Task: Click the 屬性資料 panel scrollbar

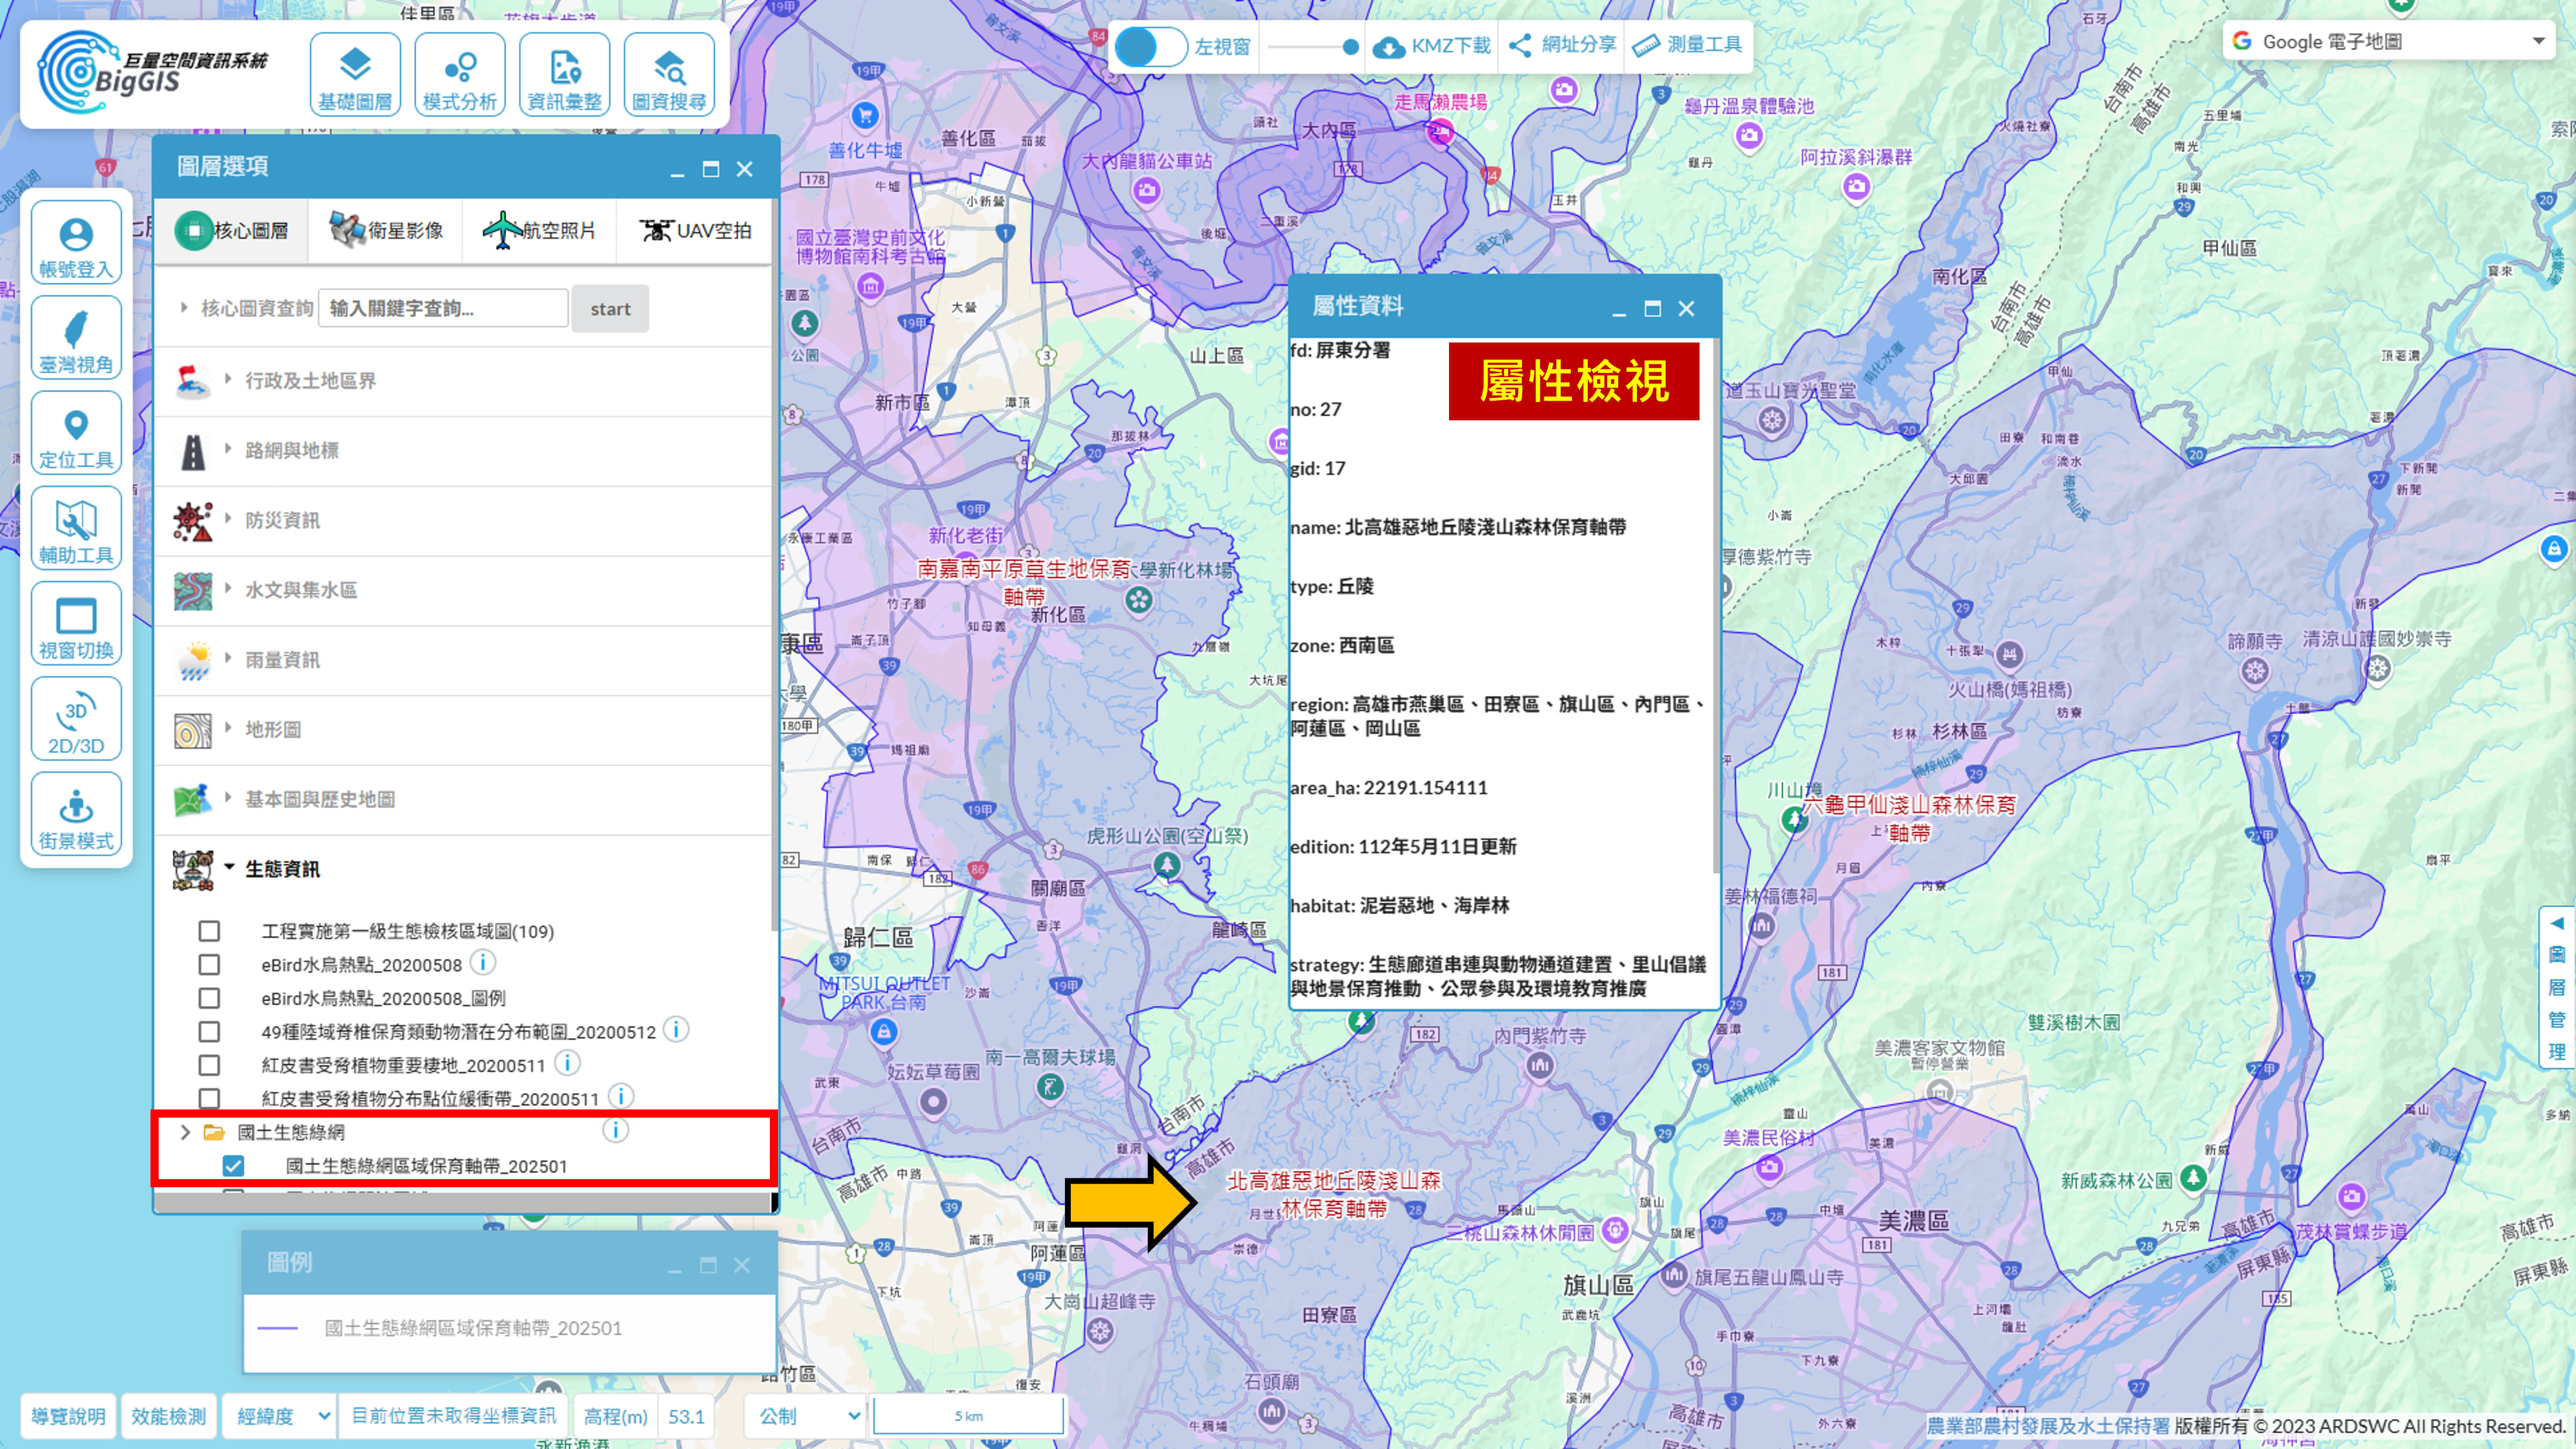Action: [x=1716, y=606]
